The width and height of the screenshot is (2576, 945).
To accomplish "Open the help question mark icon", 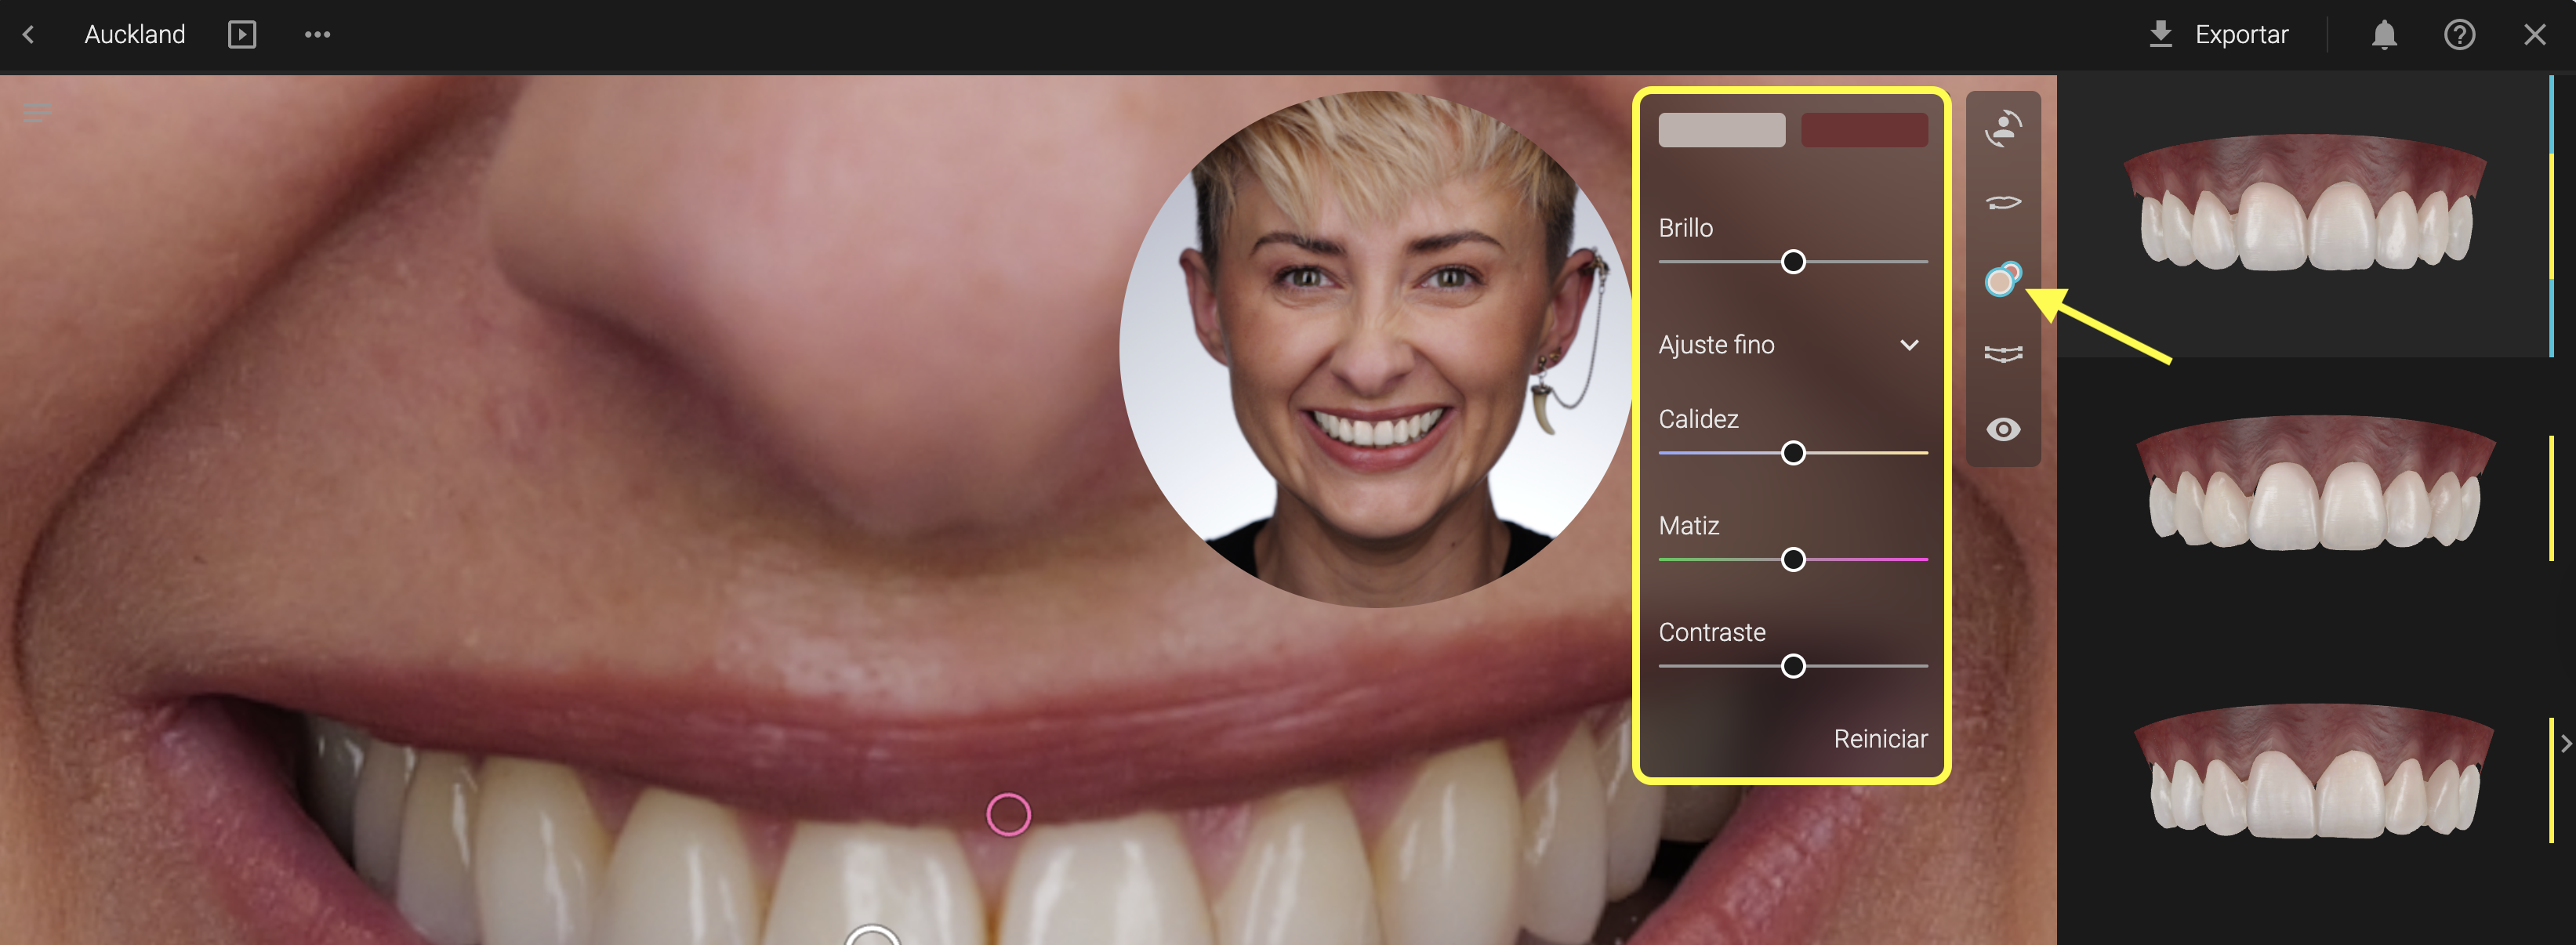I will pos(2459,35).
